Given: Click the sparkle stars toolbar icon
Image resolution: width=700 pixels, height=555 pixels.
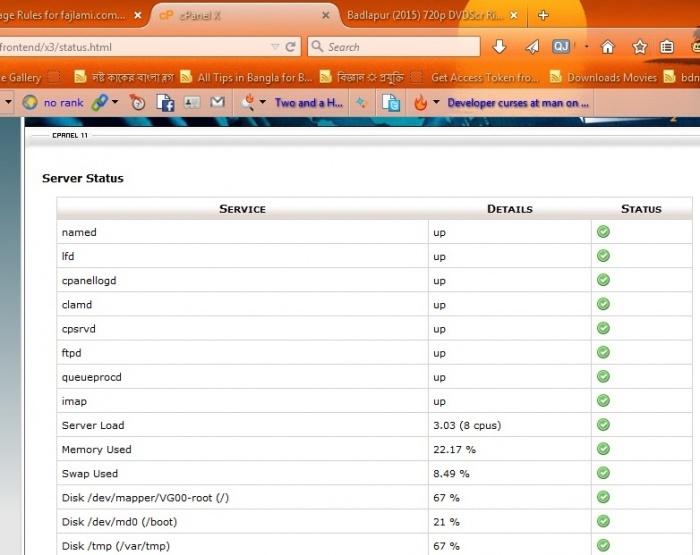Looking at the screenshot, I should tap(362, 103).
